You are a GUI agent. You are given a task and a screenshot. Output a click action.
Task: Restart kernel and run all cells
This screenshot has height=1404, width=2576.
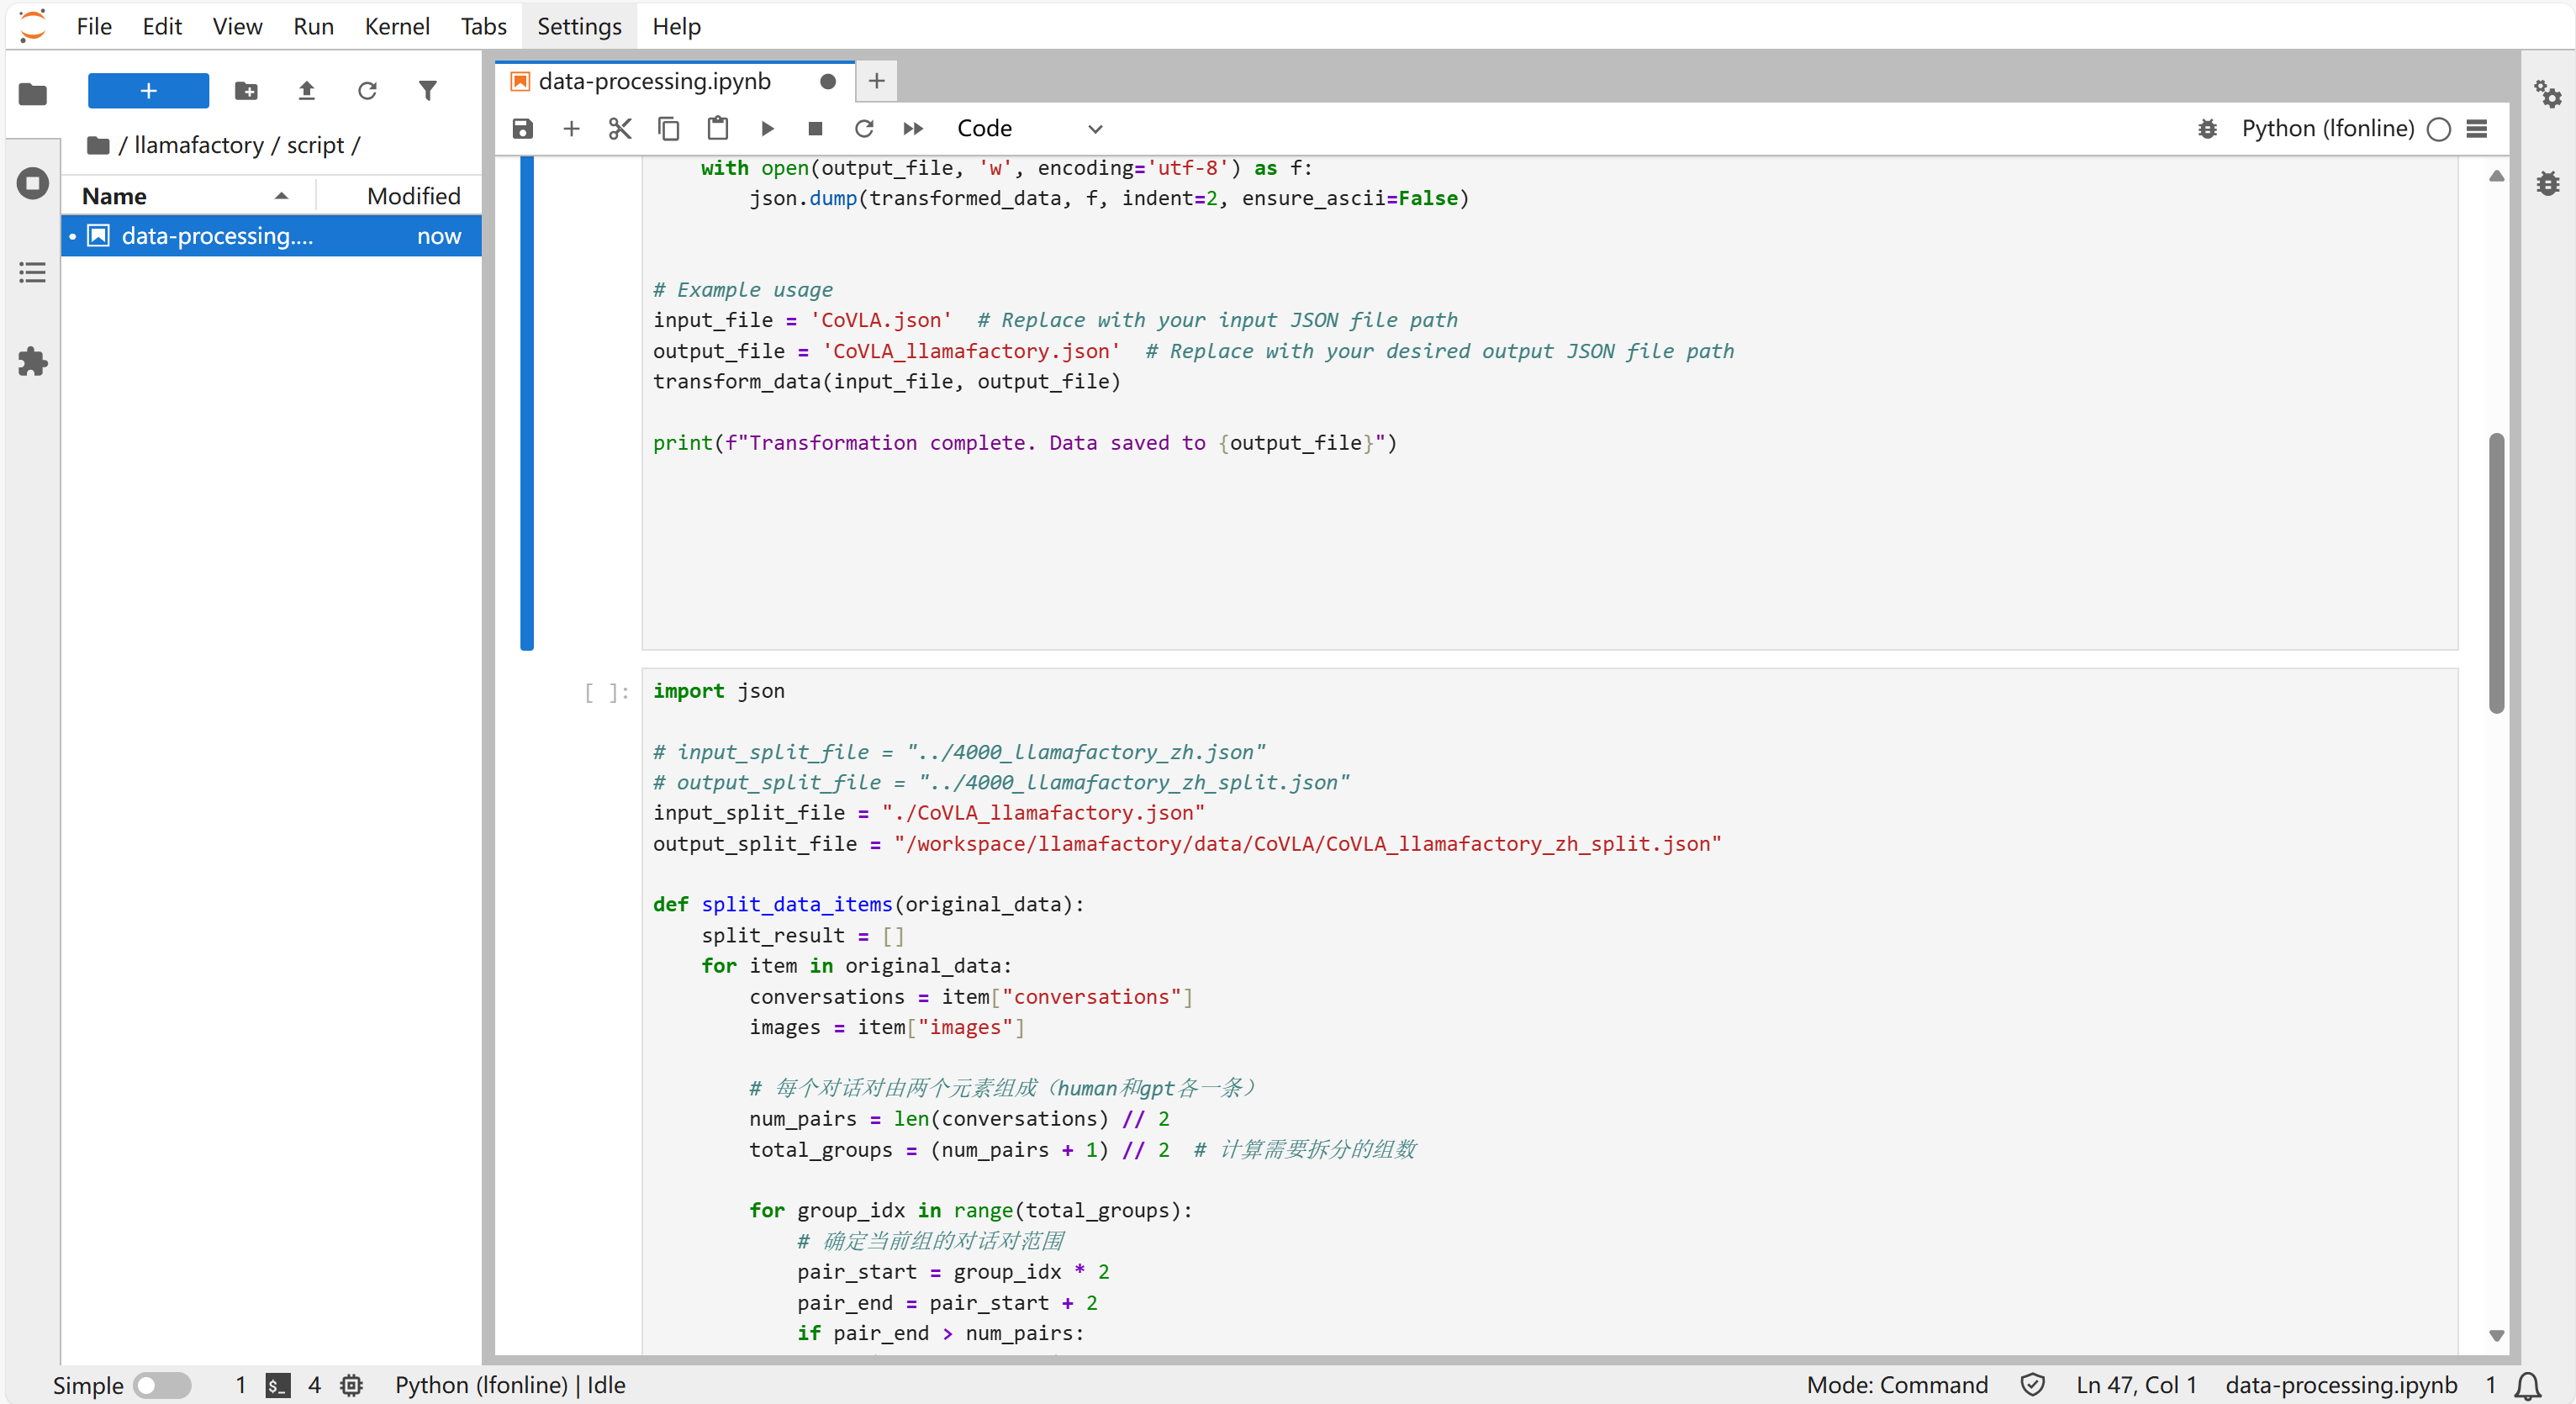(x=913, y=128)
